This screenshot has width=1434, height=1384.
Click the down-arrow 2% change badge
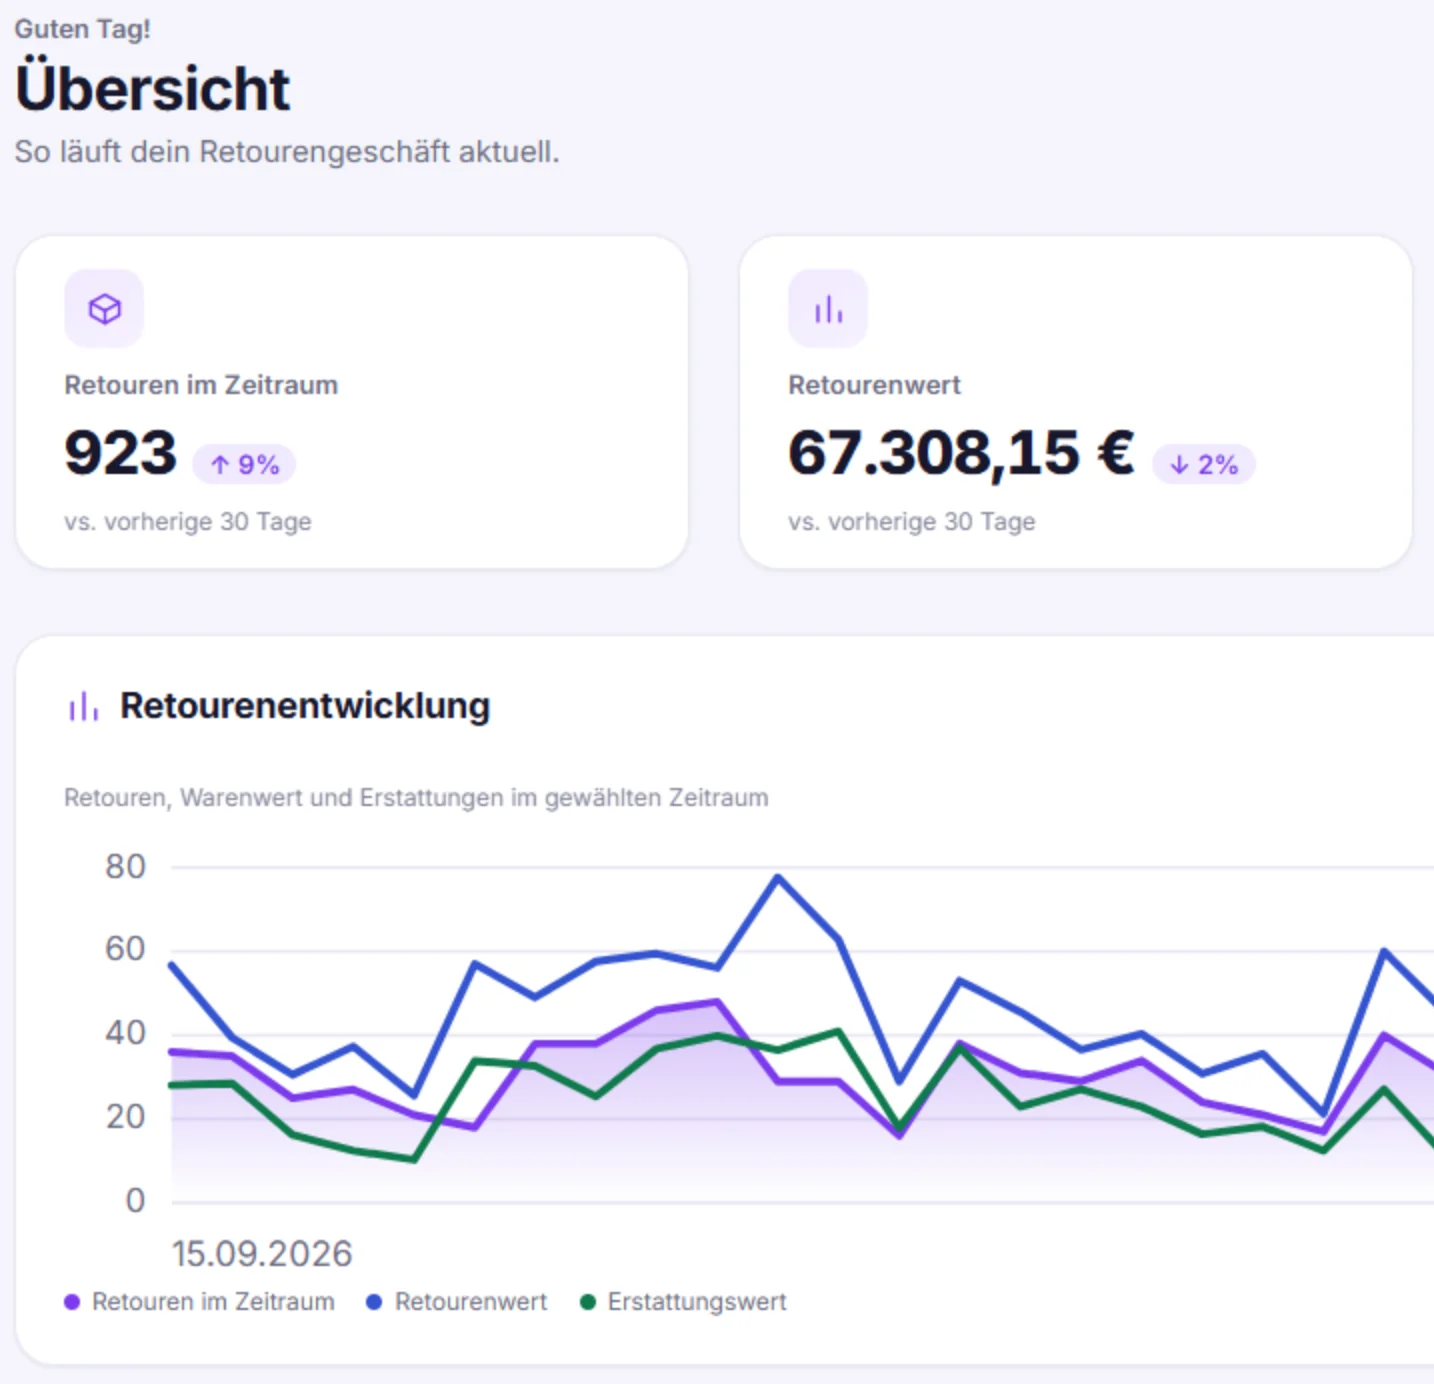1204,464
